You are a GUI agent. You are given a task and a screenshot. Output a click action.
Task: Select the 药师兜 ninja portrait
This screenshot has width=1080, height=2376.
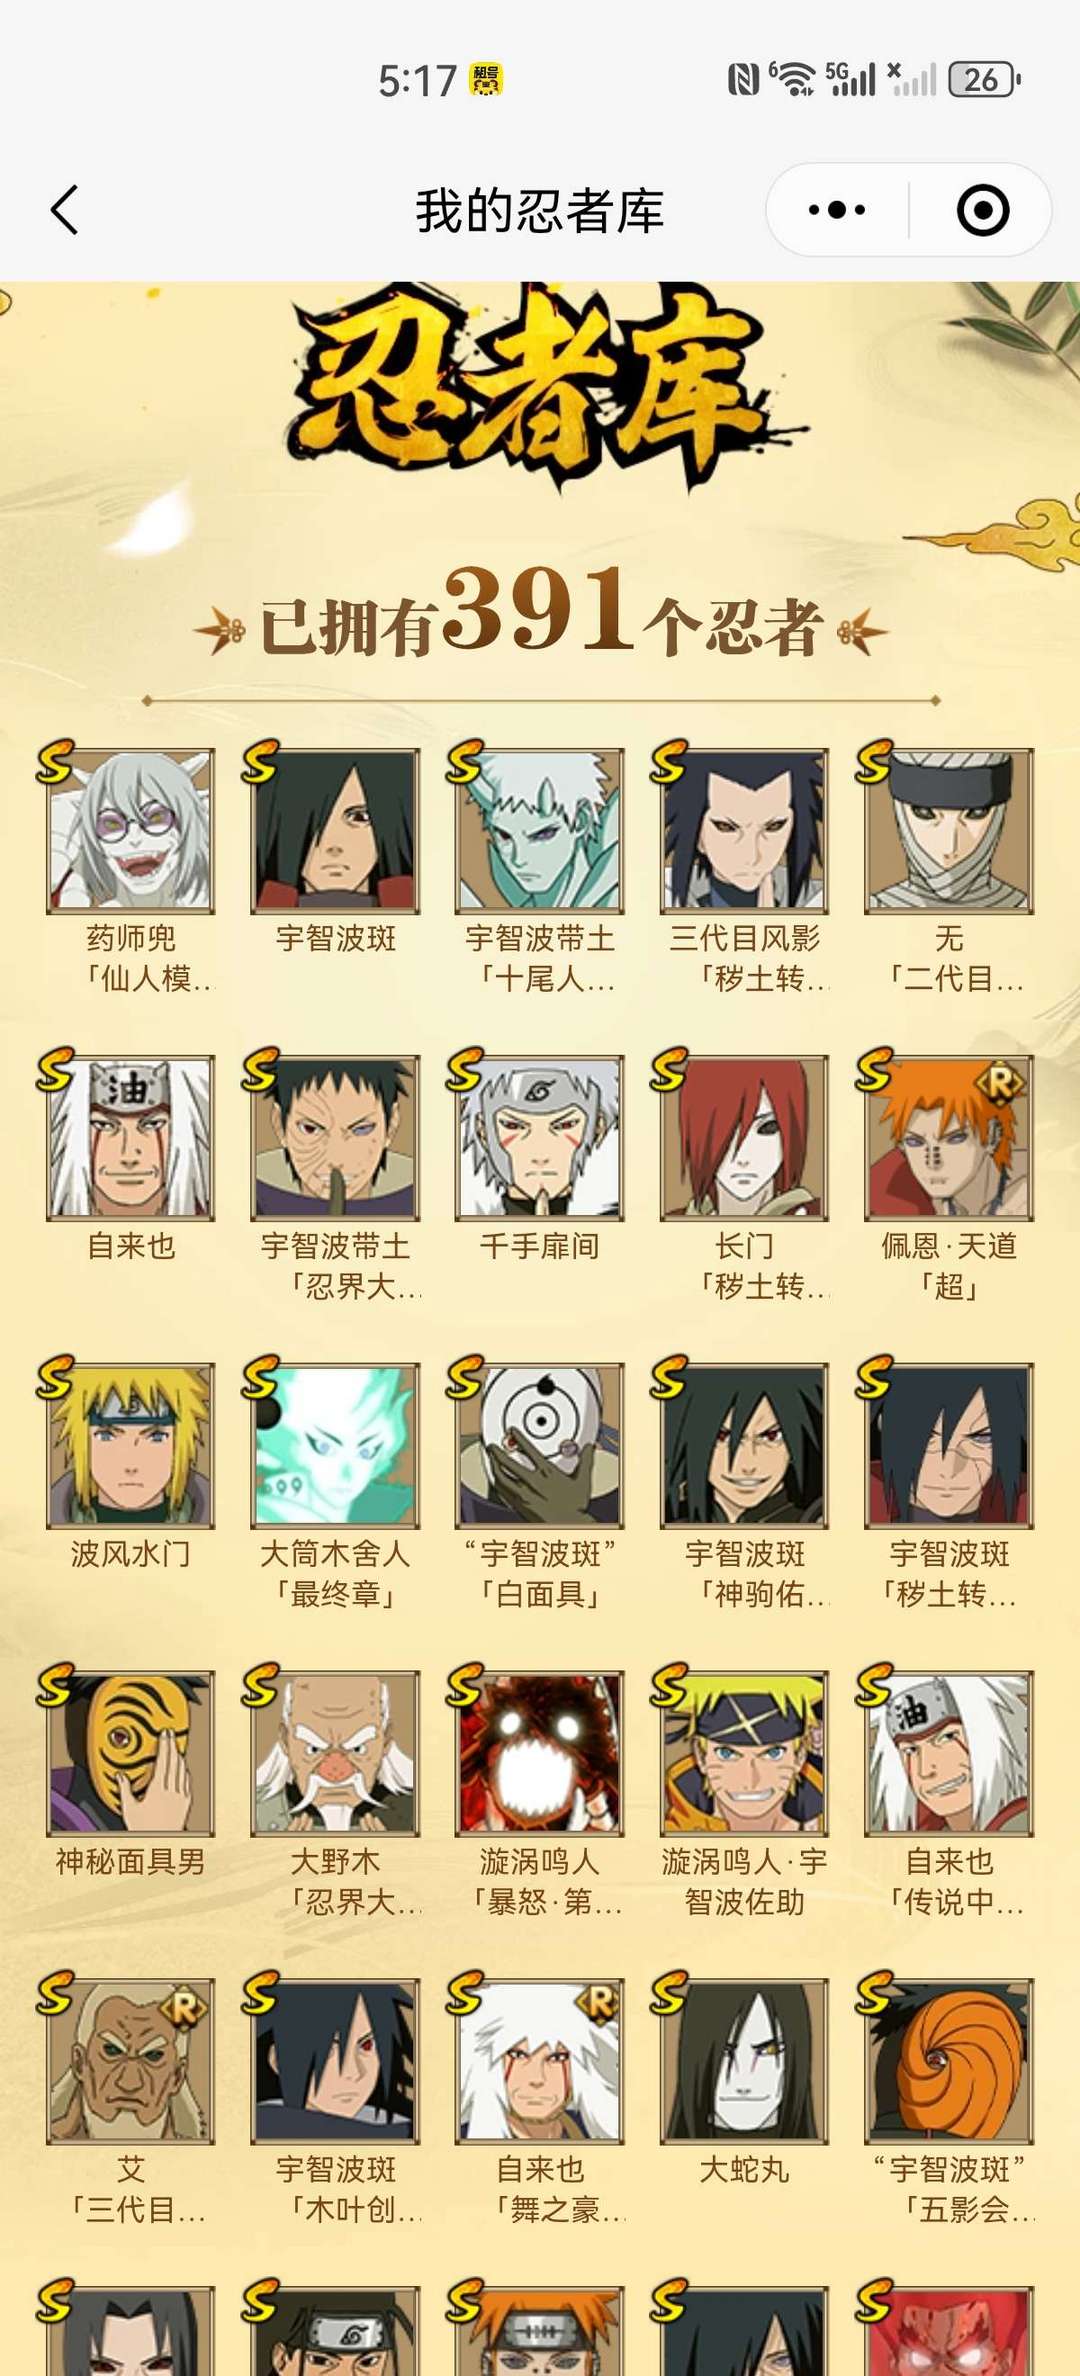131,831
